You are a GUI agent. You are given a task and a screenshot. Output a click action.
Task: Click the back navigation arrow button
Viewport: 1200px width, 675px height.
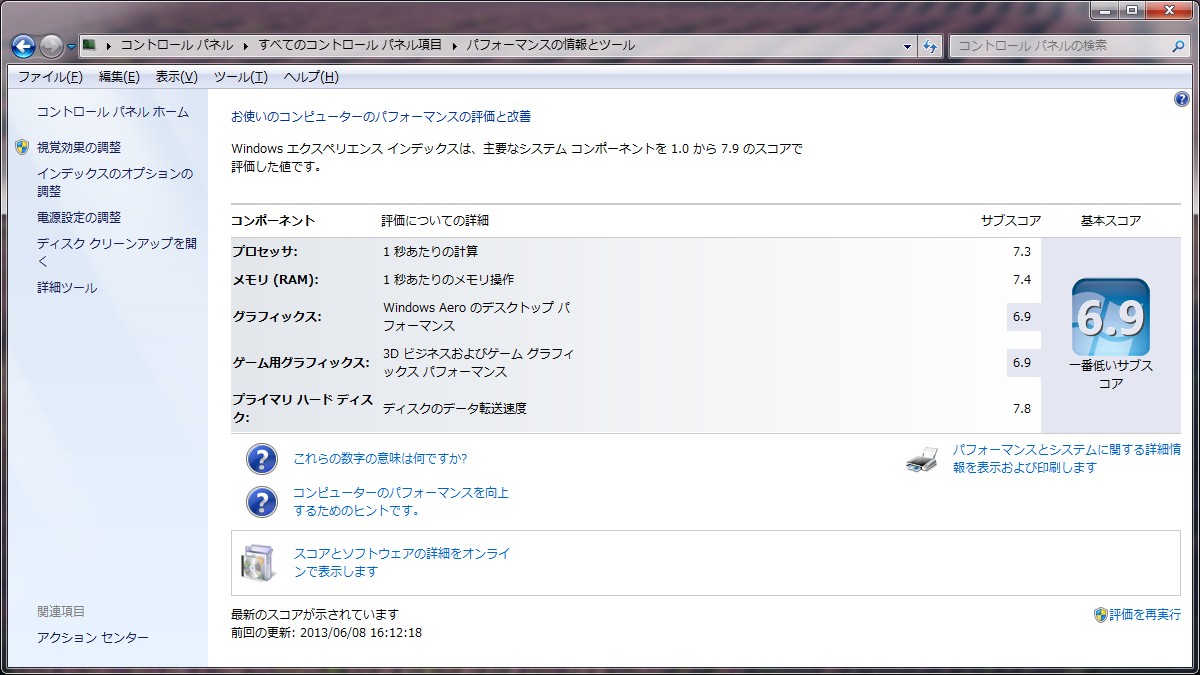(23, 46)
